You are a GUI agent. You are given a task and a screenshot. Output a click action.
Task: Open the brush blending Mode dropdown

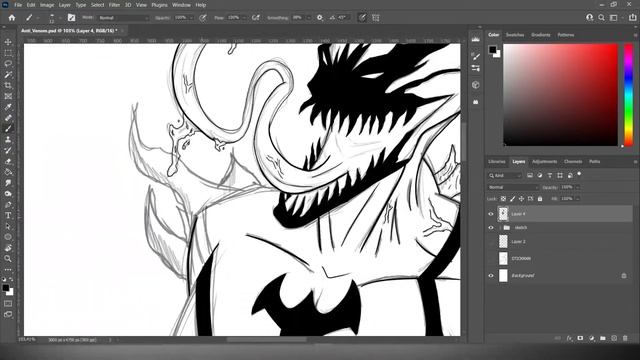pyautogui.click(x=124, y=18)
